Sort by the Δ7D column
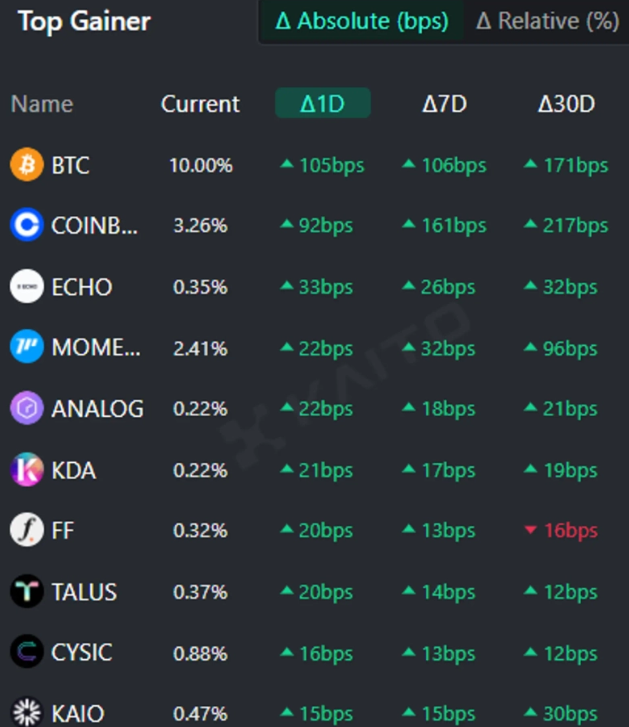 [x=445, y=104]
